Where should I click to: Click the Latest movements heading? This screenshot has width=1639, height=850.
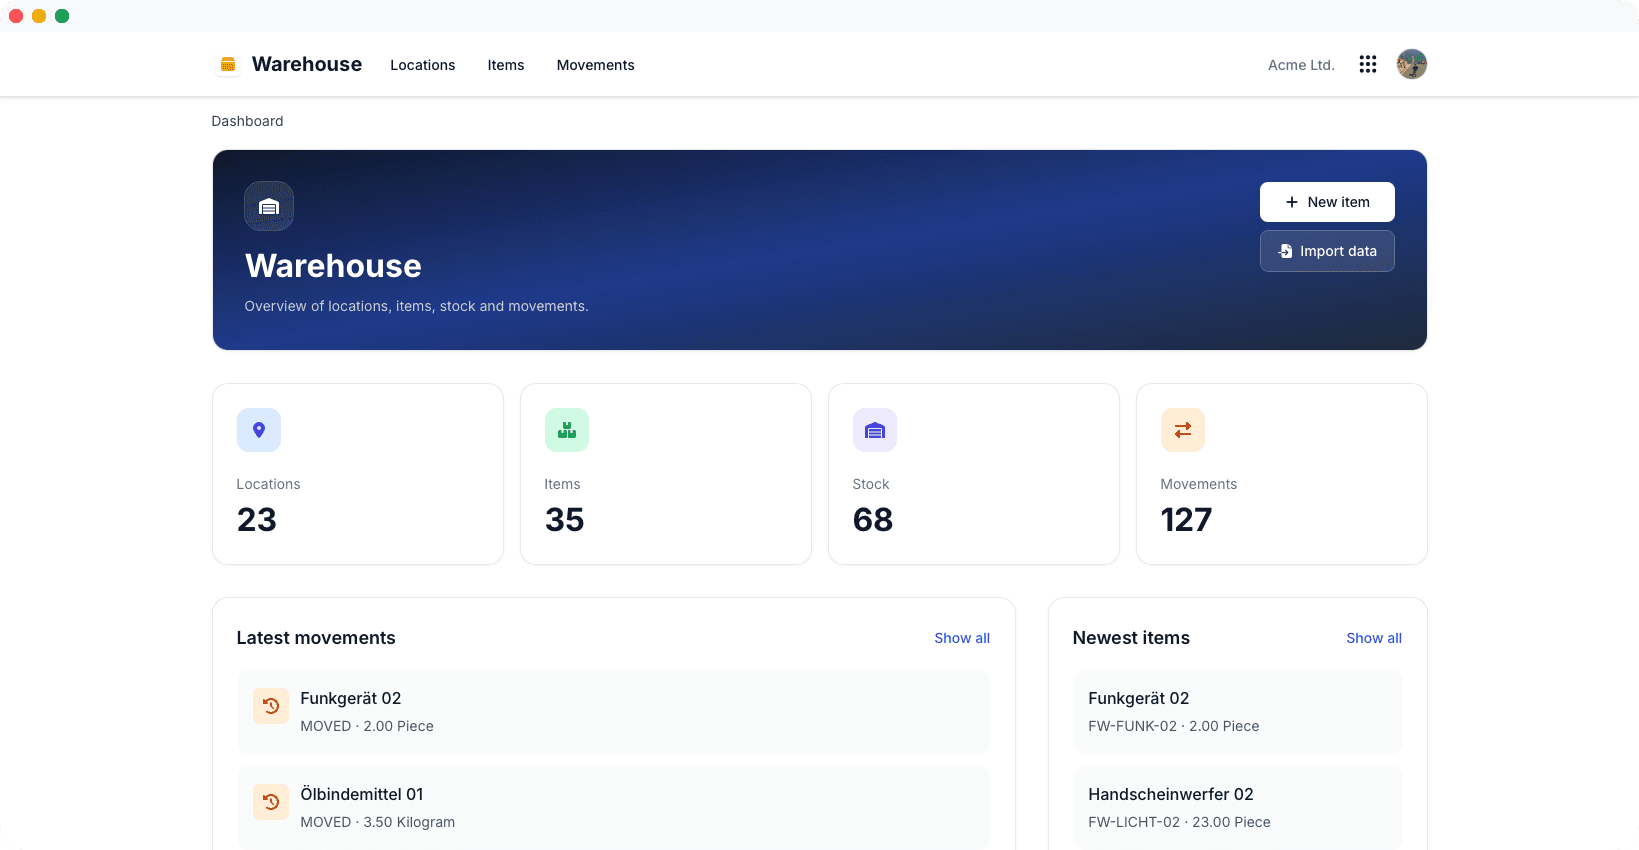pyautogui.click(x=316, y=638)
